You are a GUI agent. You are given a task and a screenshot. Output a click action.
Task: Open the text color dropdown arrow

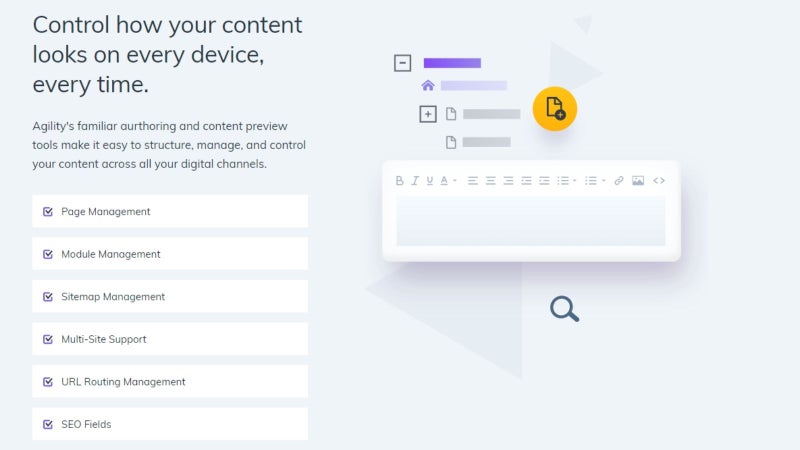455,181
